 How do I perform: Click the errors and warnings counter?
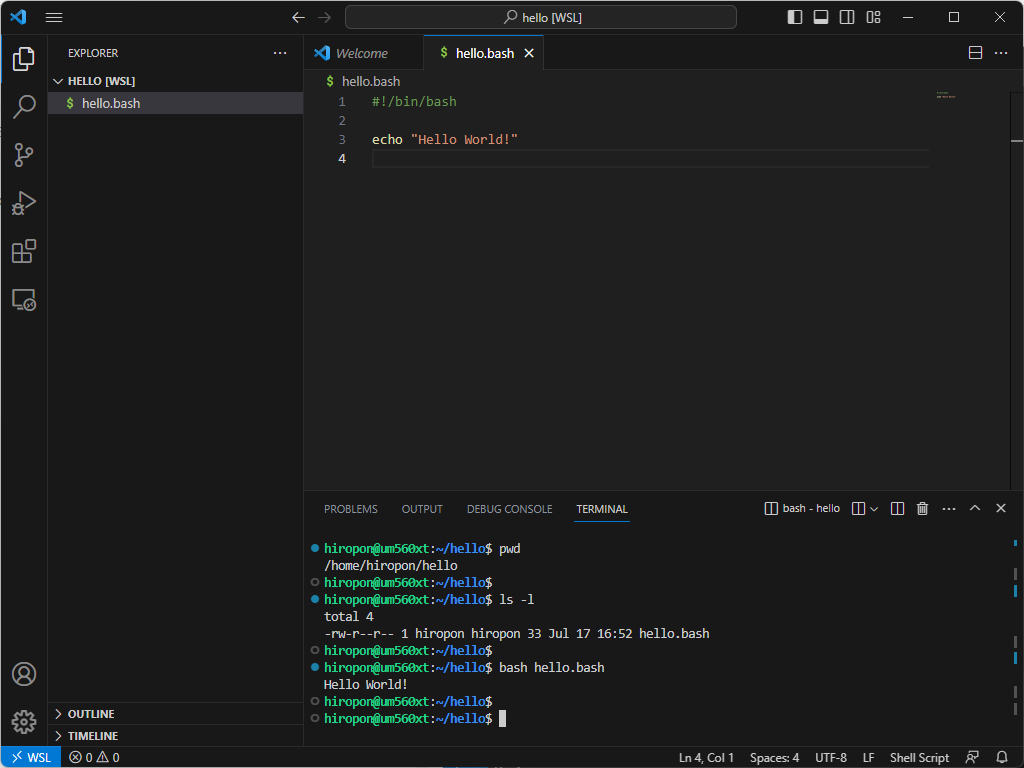pos(93,757)
